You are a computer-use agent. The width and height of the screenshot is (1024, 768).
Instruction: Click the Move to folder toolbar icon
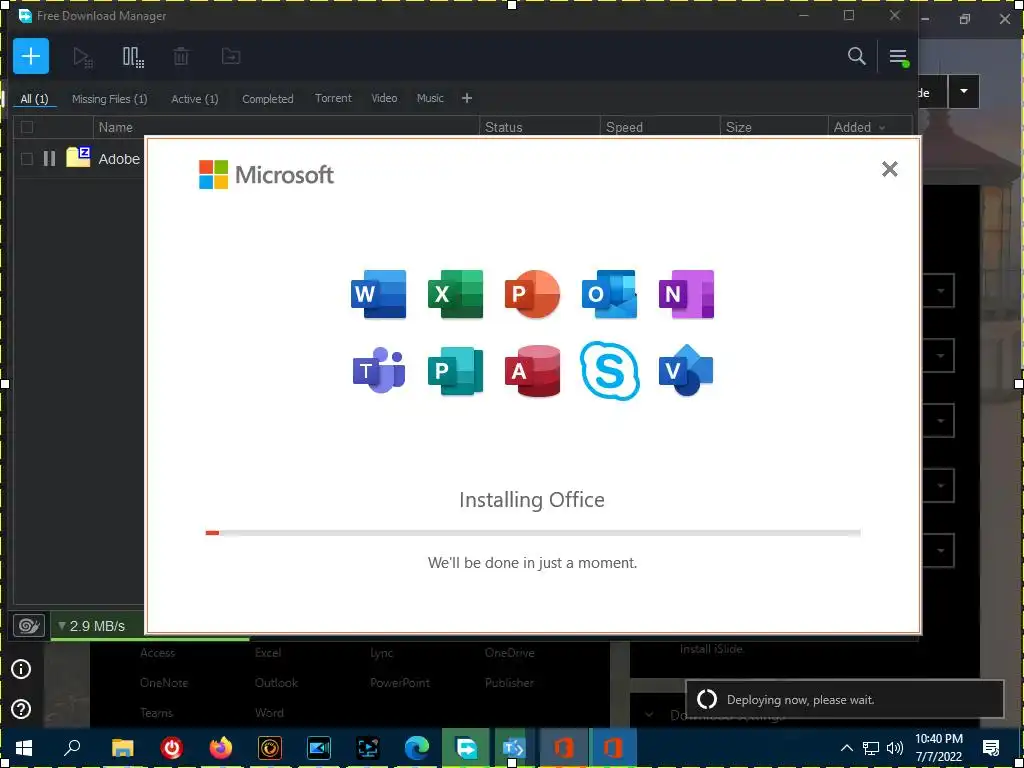pyautogui.click(x=231, y=56)
